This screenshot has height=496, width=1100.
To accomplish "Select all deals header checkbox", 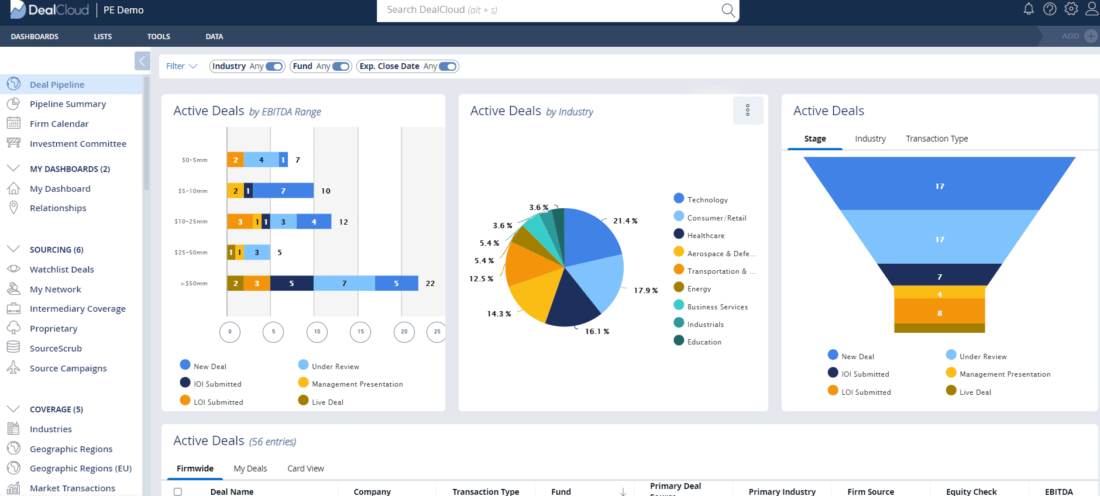I will 178,492.
